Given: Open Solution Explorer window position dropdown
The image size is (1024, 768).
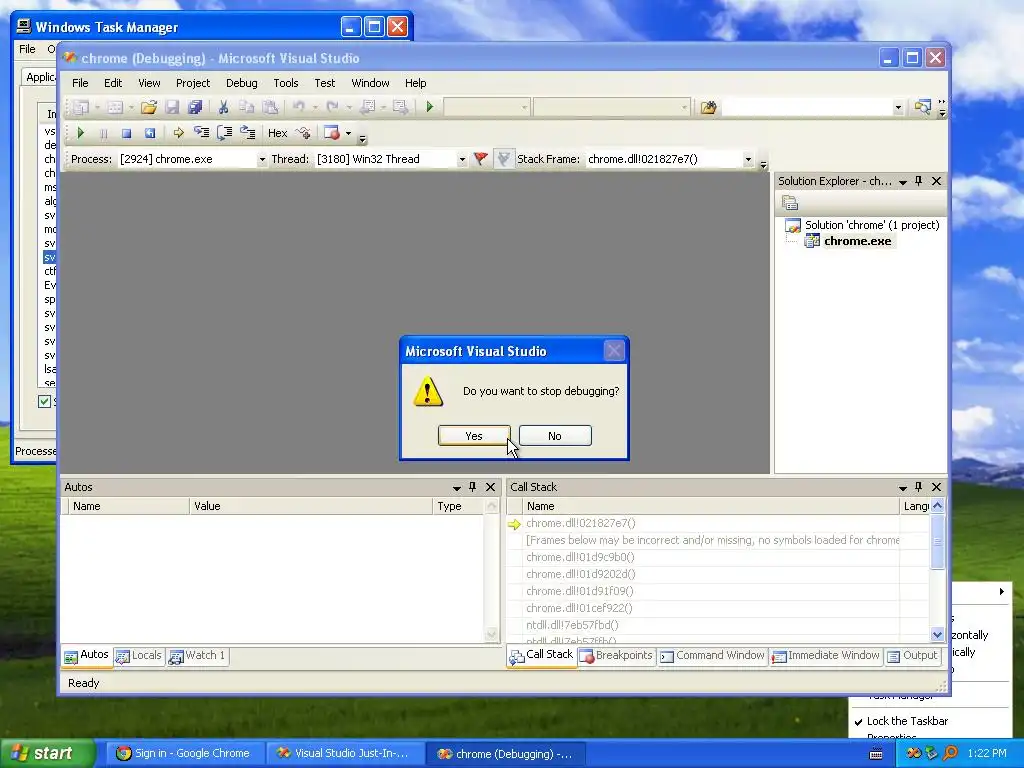Looking at the screenshot, I should (x=903, y=182).
